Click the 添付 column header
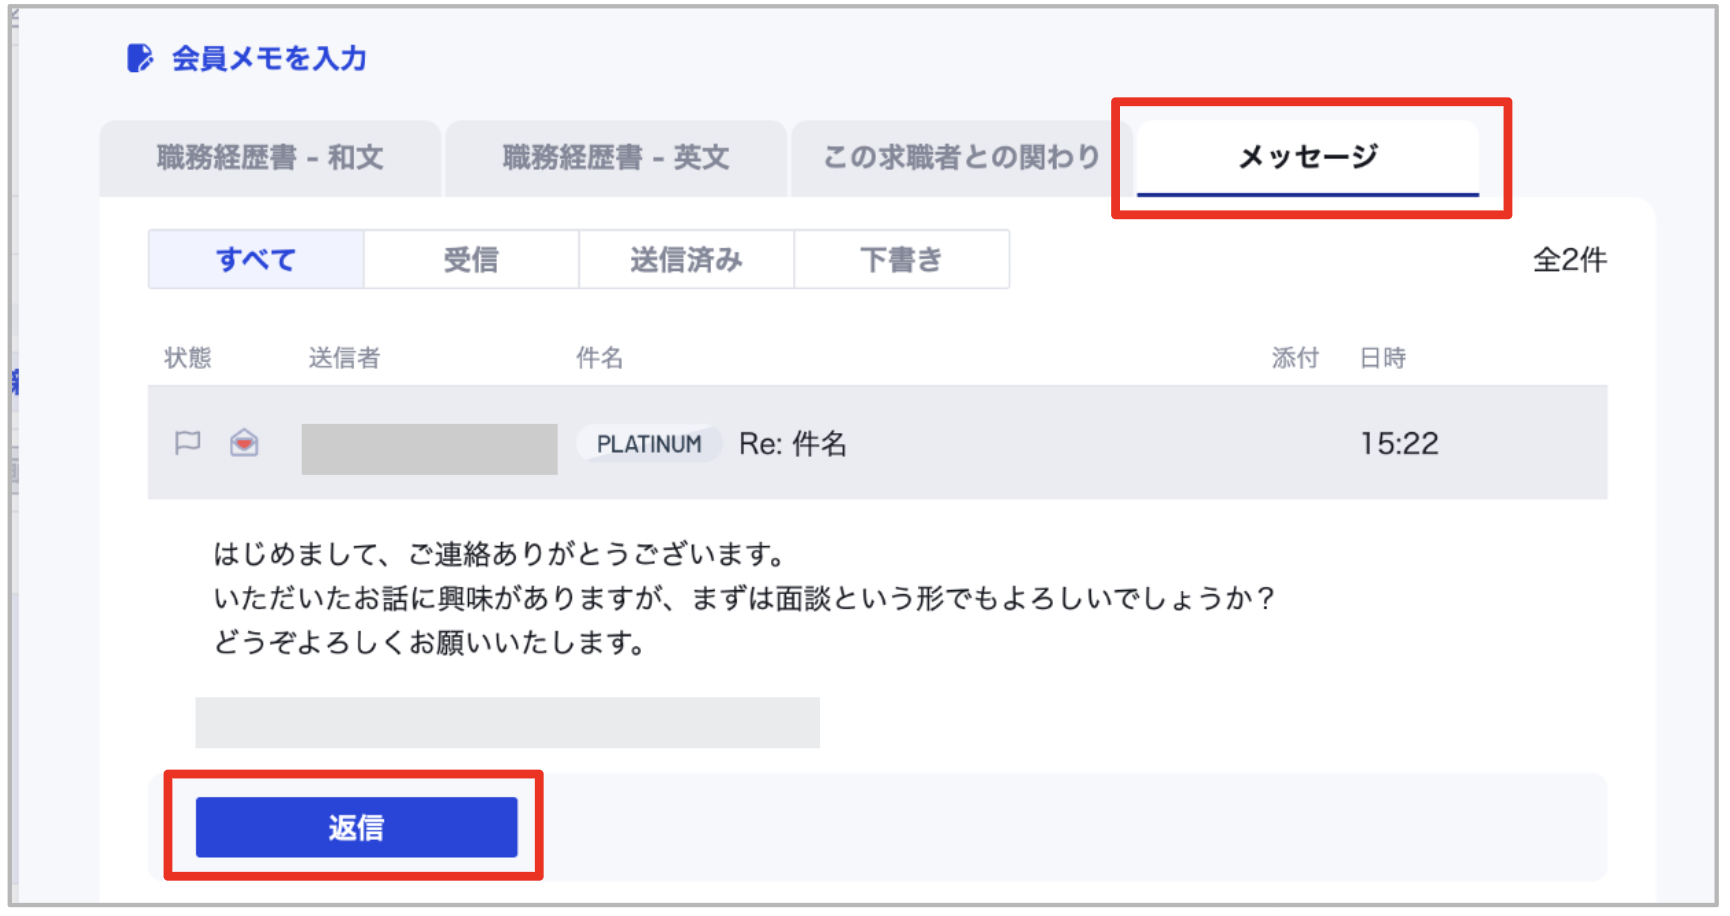This screenshot has width=1730, height=916. (1295, 358)
